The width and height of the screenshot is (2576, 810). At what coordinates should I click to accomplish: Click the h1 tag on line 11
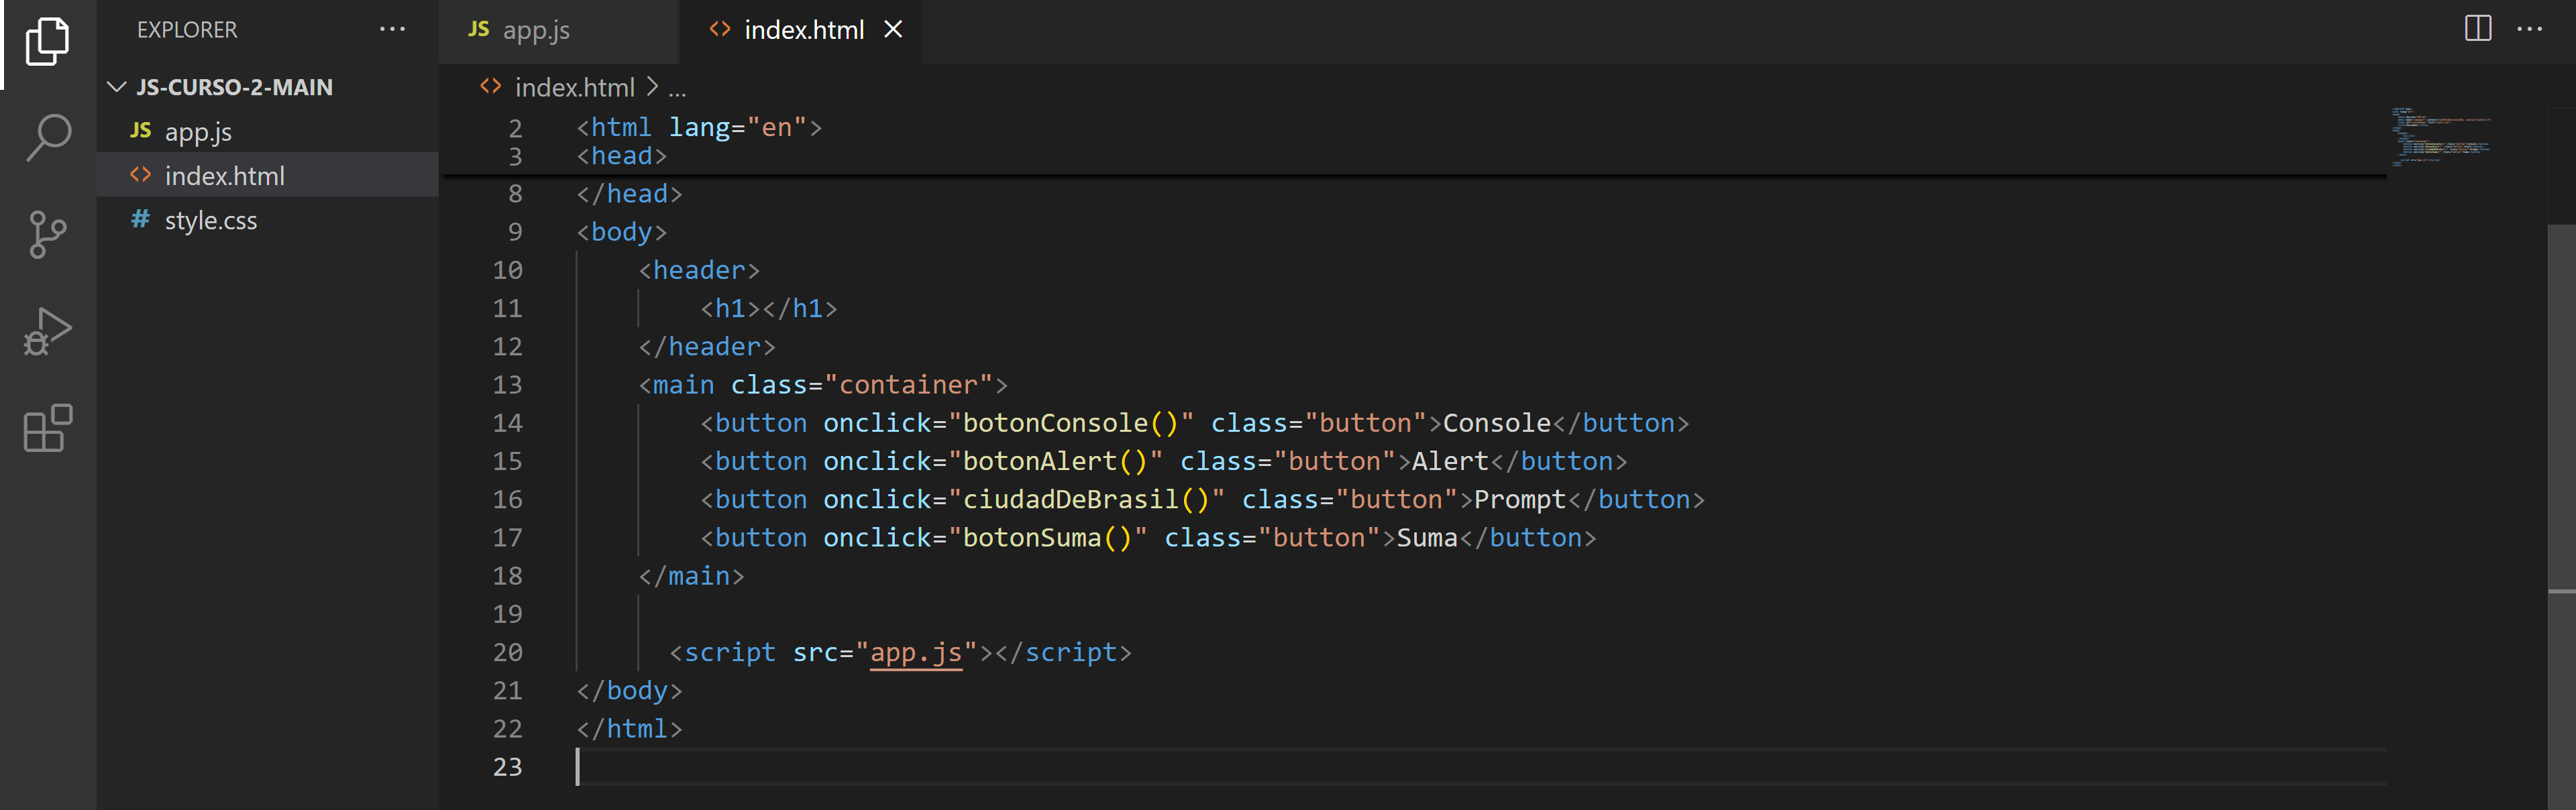coord(768,308)
